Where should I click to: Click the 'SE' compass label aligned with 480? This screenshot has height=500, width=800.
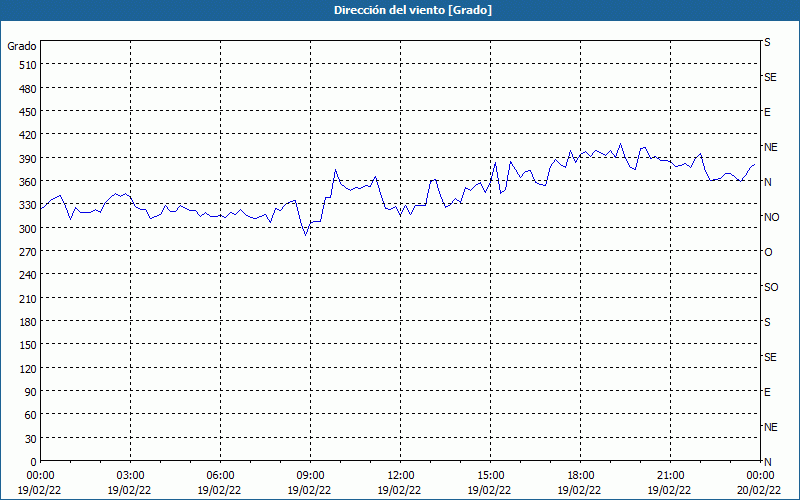click(770, 77)
